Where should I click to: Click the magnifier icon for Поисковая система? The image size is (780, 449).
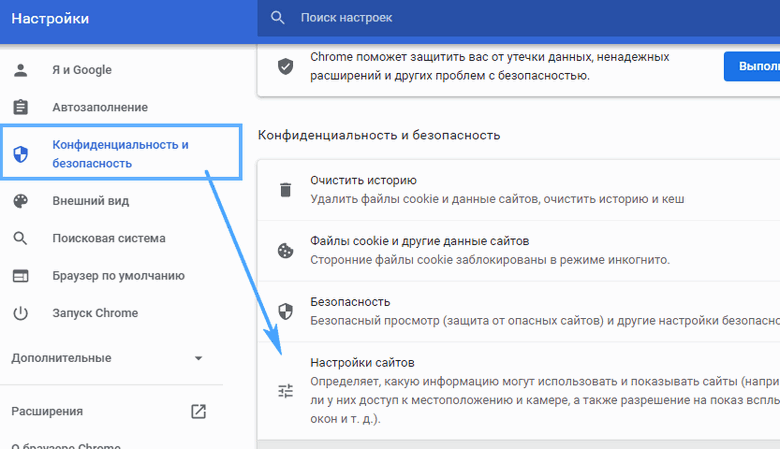click(x=20, y=238)
